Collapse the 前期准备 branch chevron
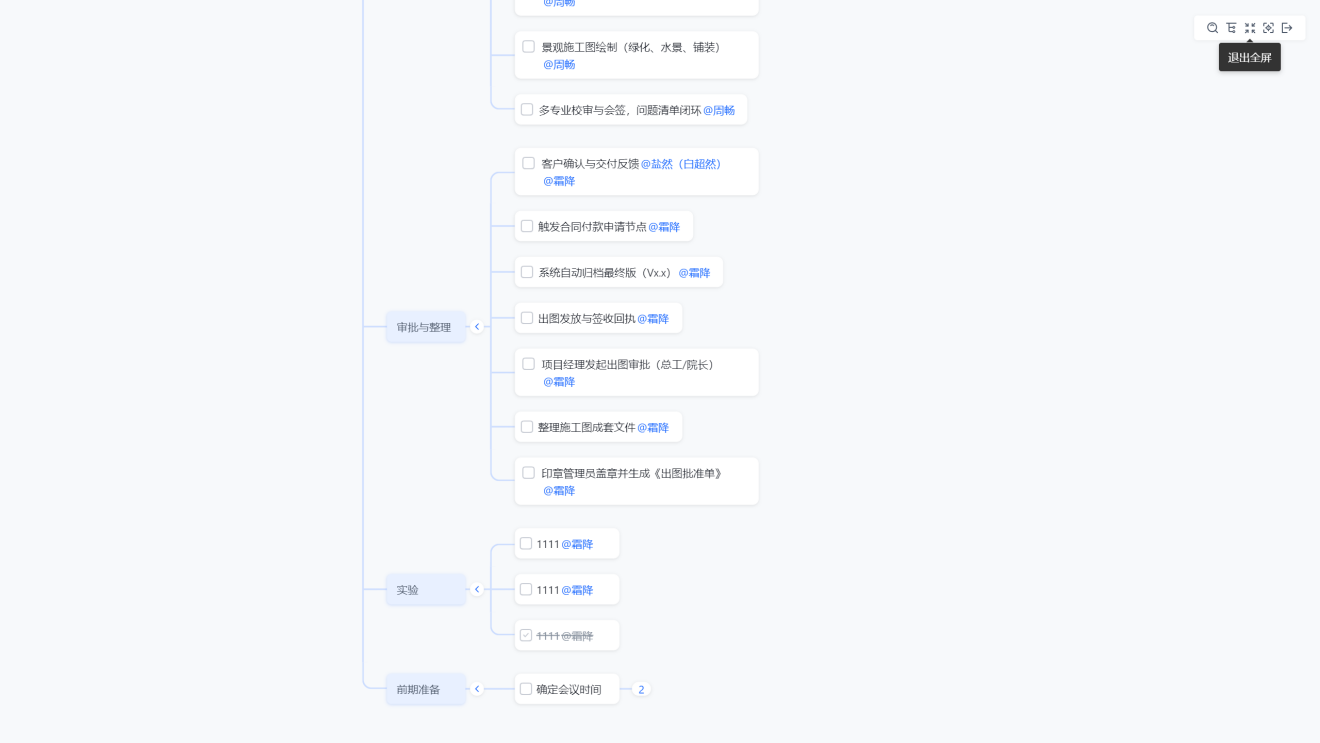Screen dimensions: 1320x743 point(477,689)
